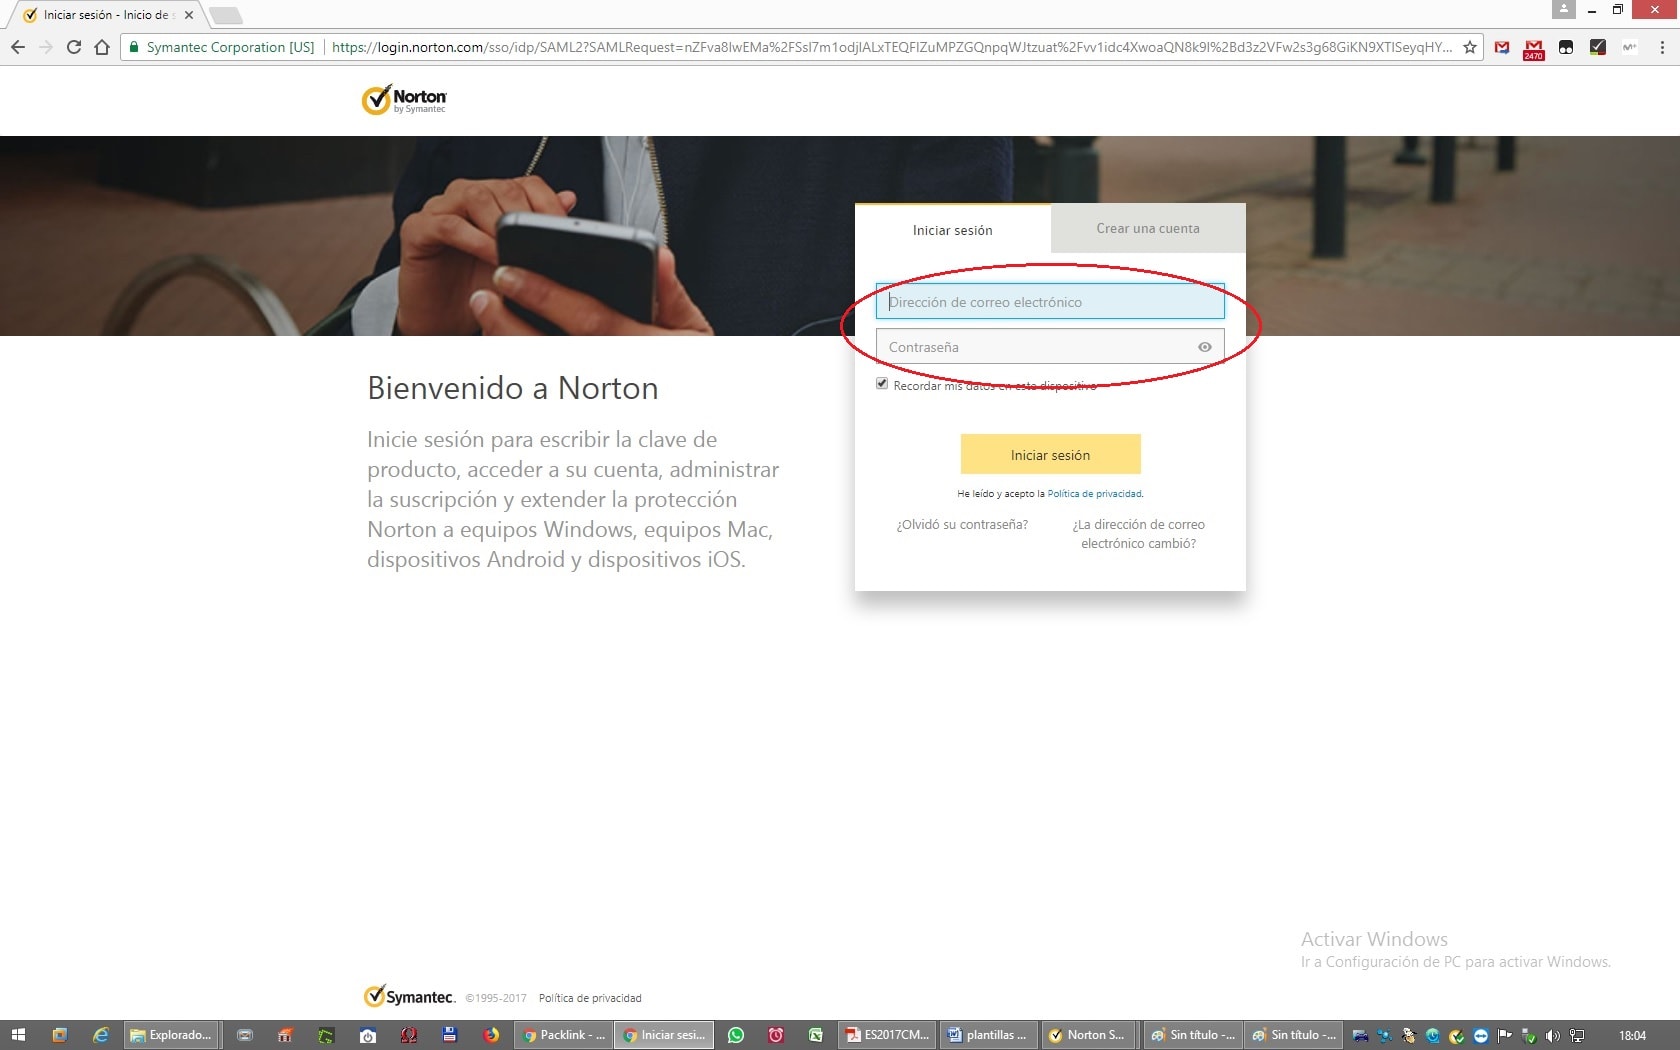
Task: Click the '©1995-2017' copyright text
Action: 496,998
